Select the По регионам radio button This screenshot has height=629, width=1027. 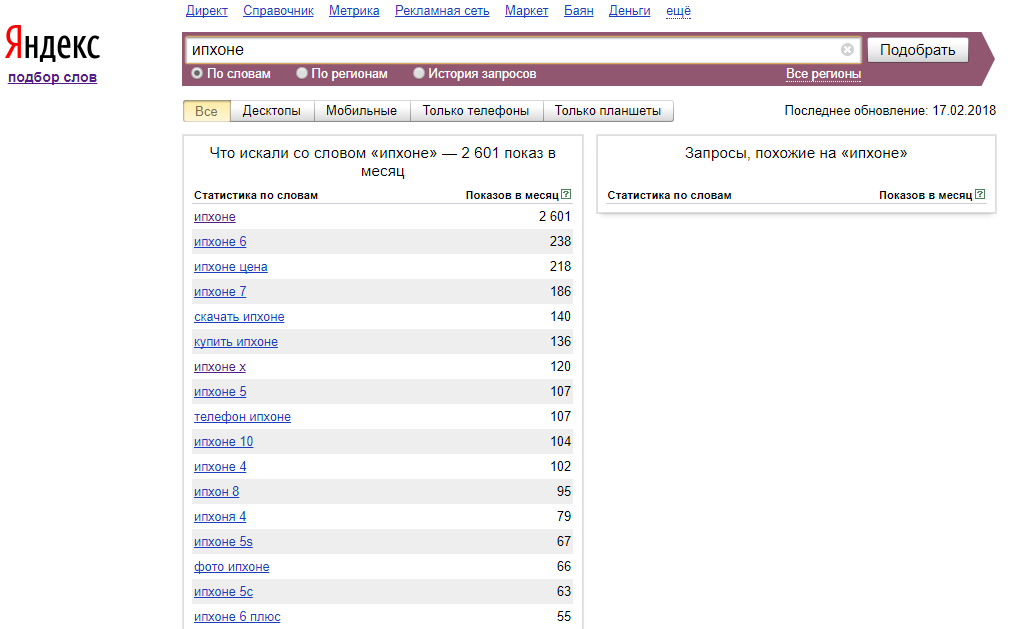(x=302, y=73)
